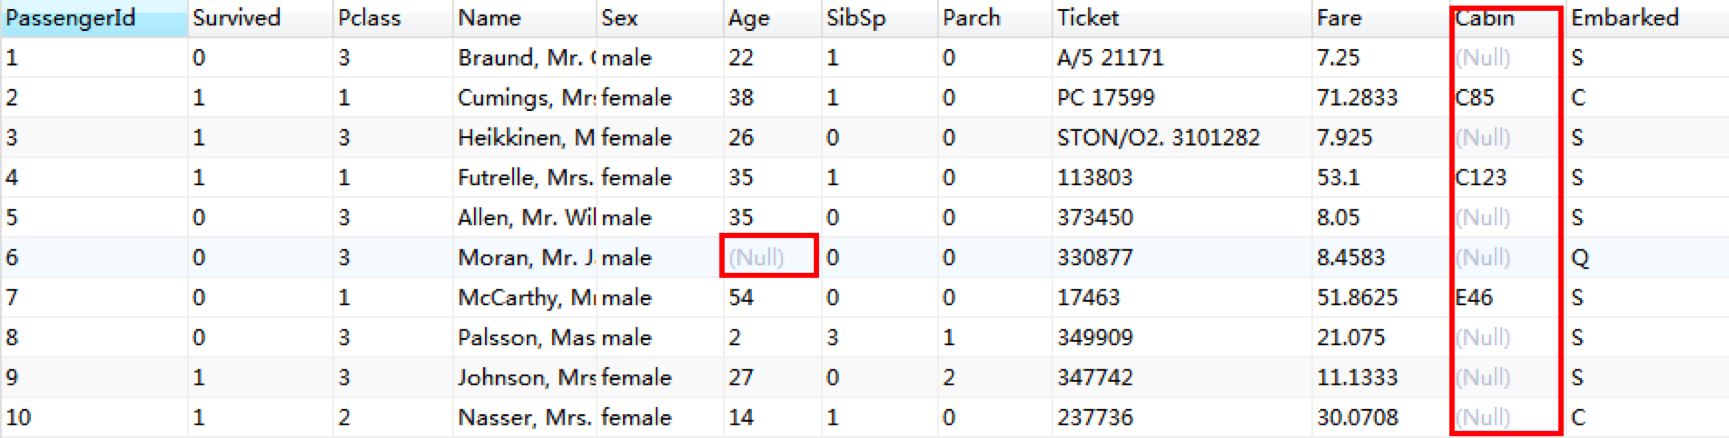Viewport: 1729px width, 438px height.
Task: Click the Name column header
Action: point(489,18)
